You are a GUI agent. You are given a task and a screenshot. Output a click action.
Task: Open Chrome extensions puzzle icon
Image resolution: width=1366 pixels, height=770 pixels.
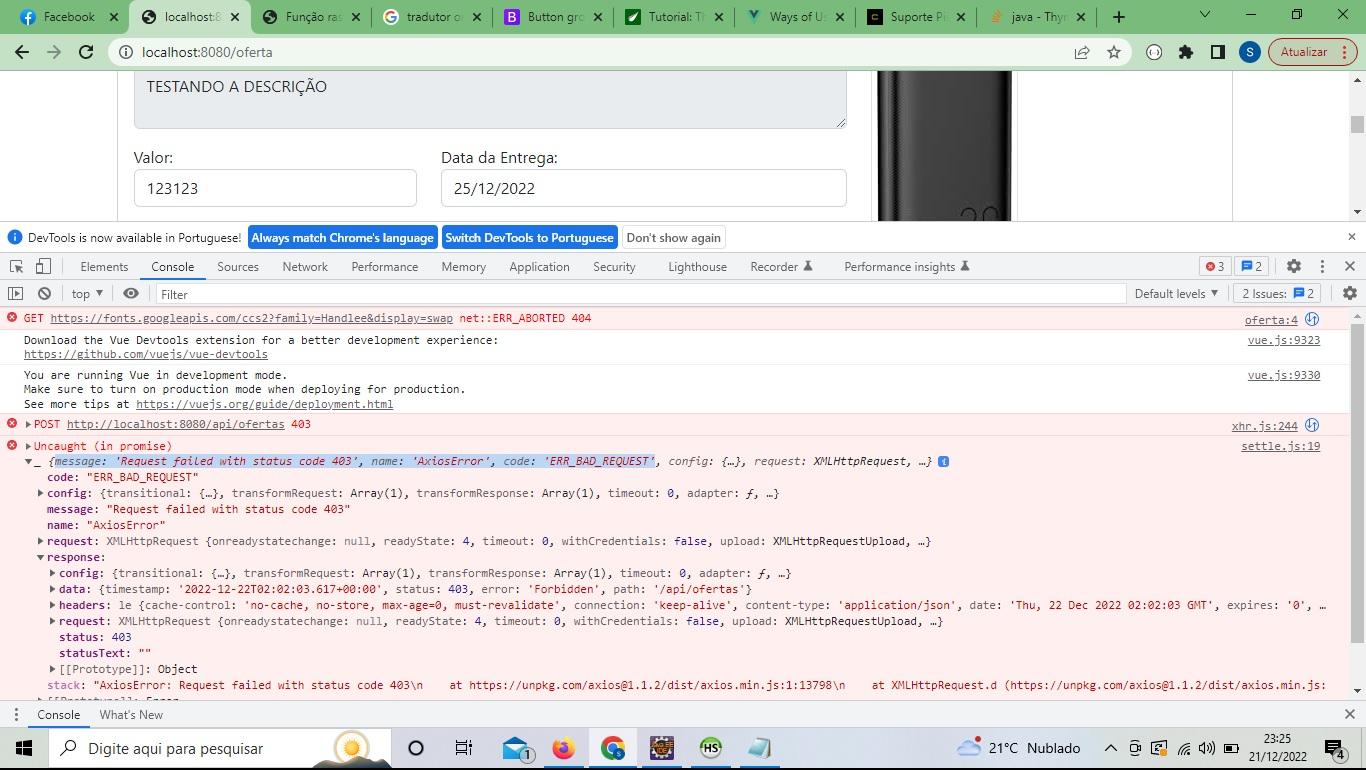pos(1186,52)
